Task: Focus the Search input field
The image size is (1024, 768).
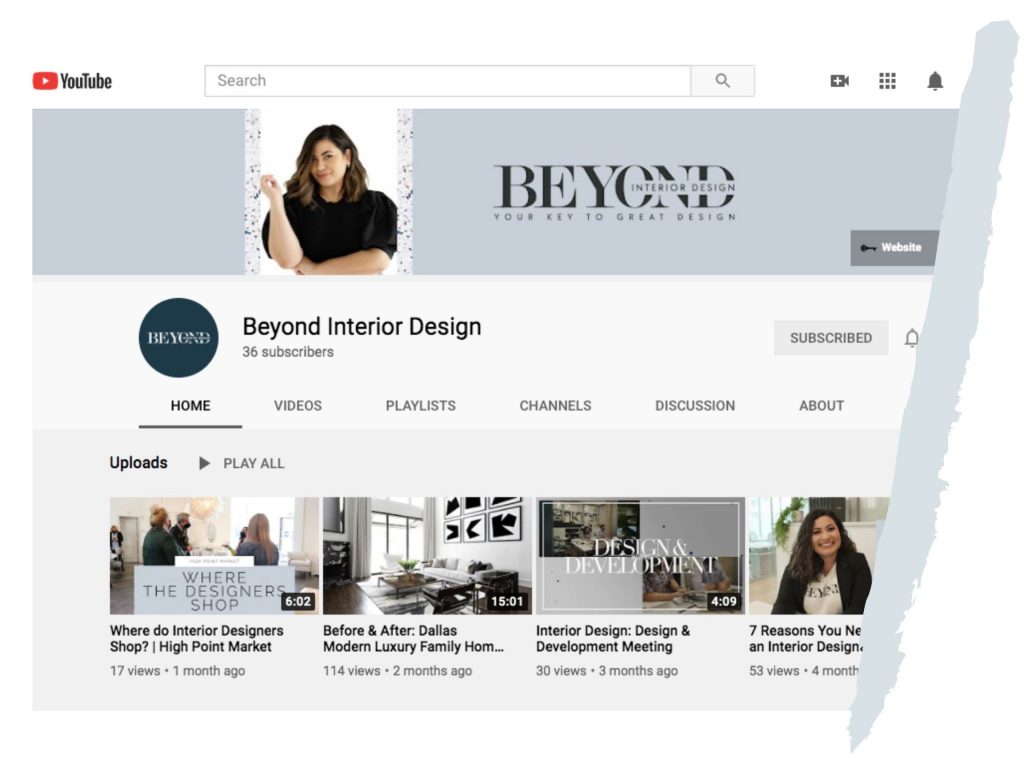Action: [x=448, y=81]
